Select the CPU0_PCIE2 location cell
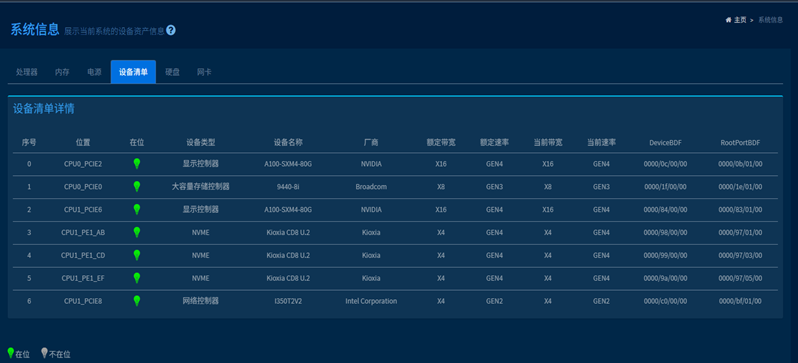Viewport: 798px width, 363px height. pyautogui.click(x=83, y=164)
